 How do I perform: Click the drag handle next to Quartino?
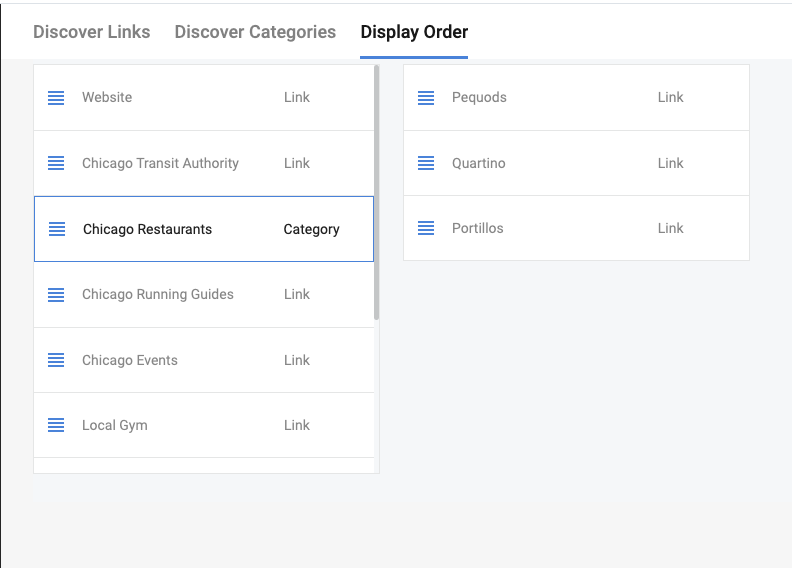point(426,163)
